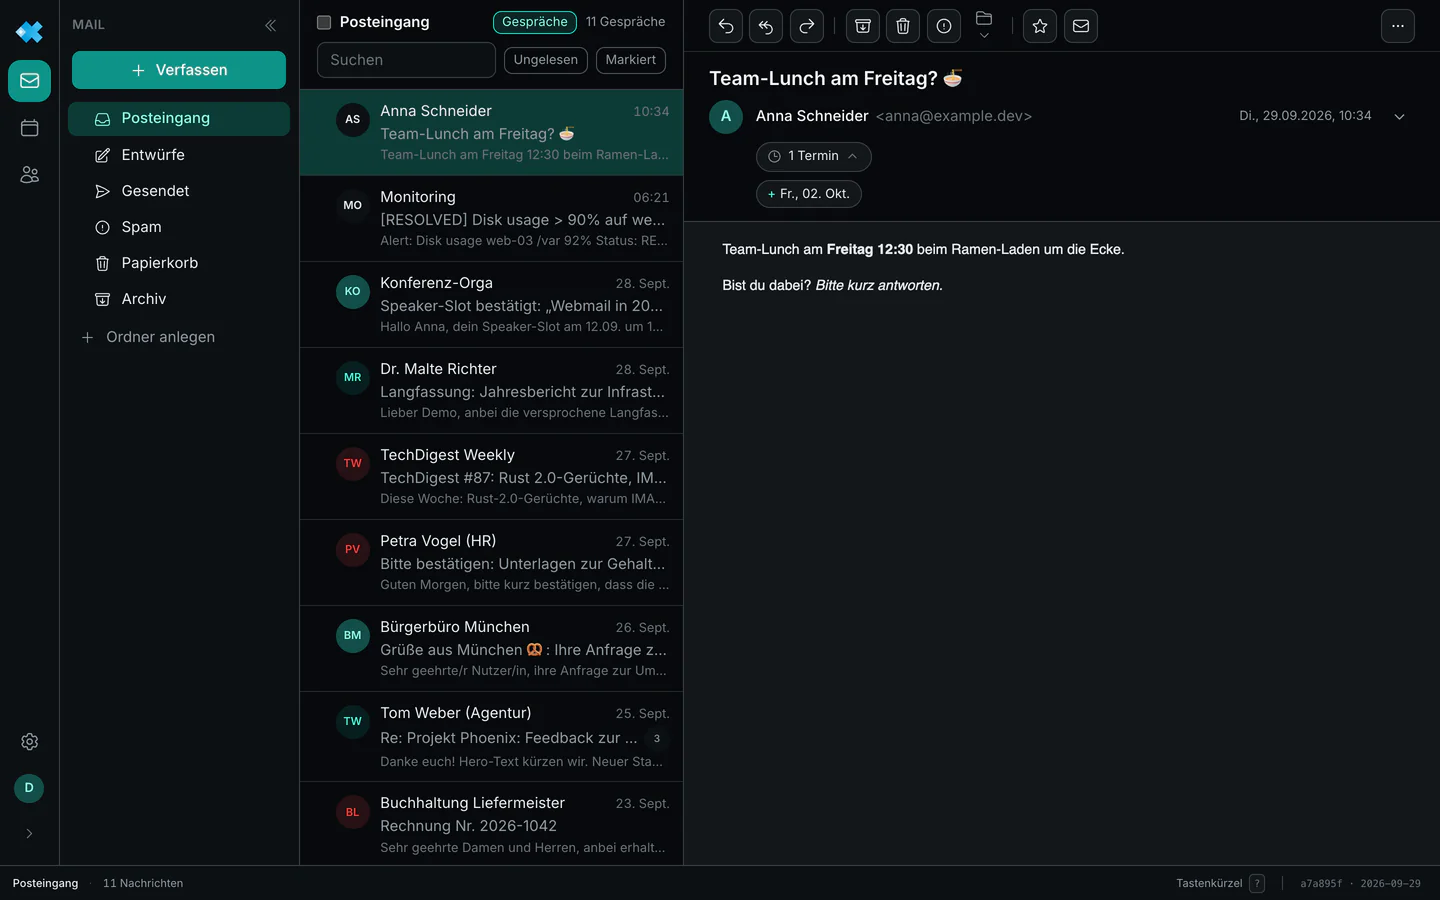
Task: Click the app logo in the top-left corner
Action: (x=30, y=31)
